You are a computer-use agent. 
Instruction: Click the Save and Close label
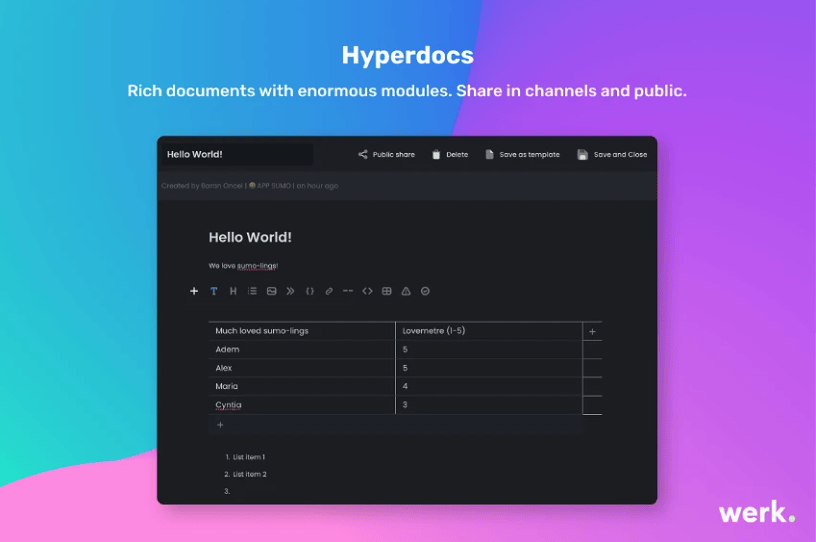coord(620,155)
